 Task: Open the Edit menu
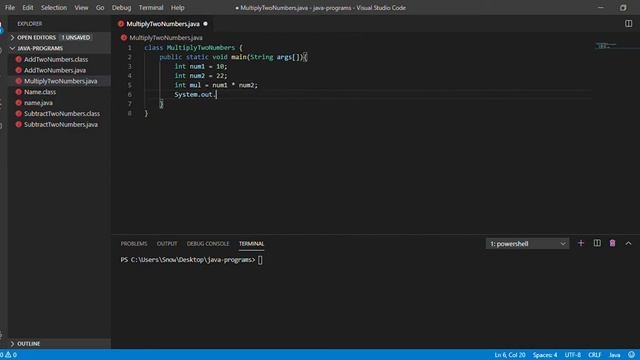click(x=28, y=7)
